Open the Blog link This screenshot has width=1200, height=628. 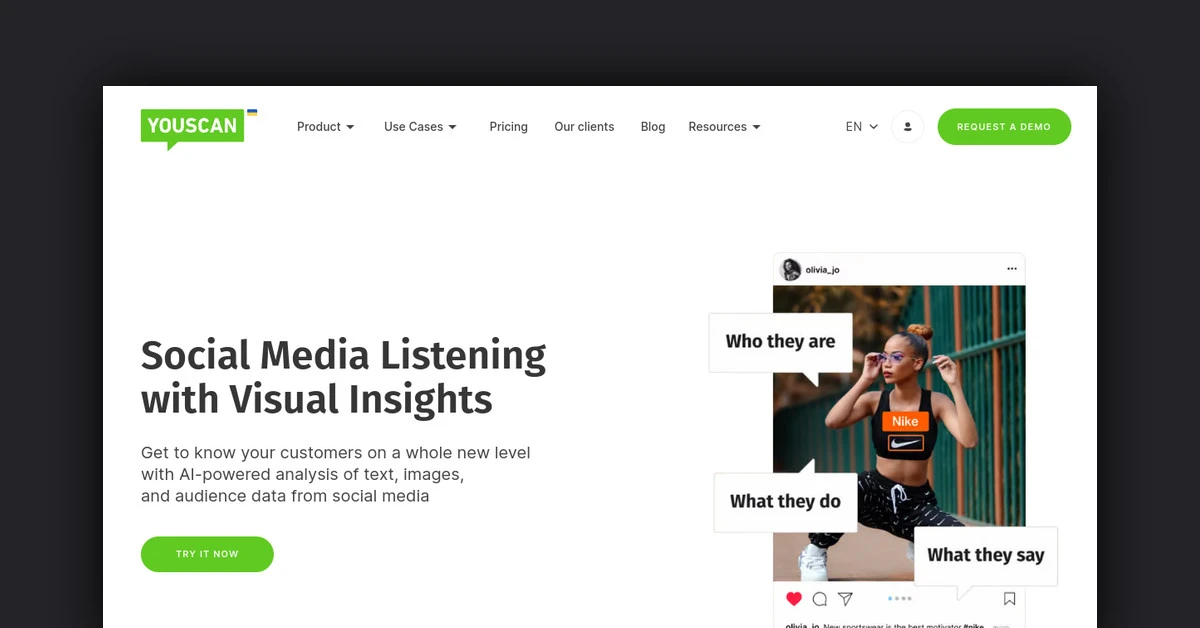pos(653,127)
